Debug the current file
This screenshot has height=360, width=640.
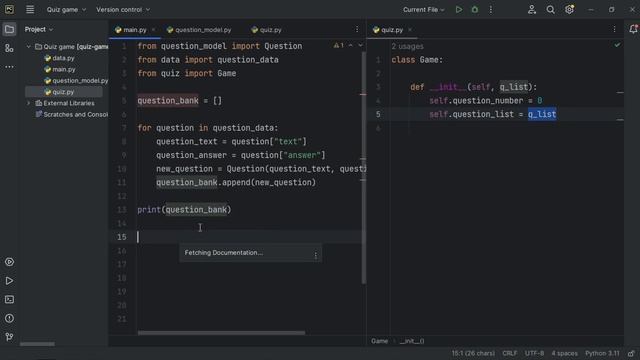(x=475, y=9)
